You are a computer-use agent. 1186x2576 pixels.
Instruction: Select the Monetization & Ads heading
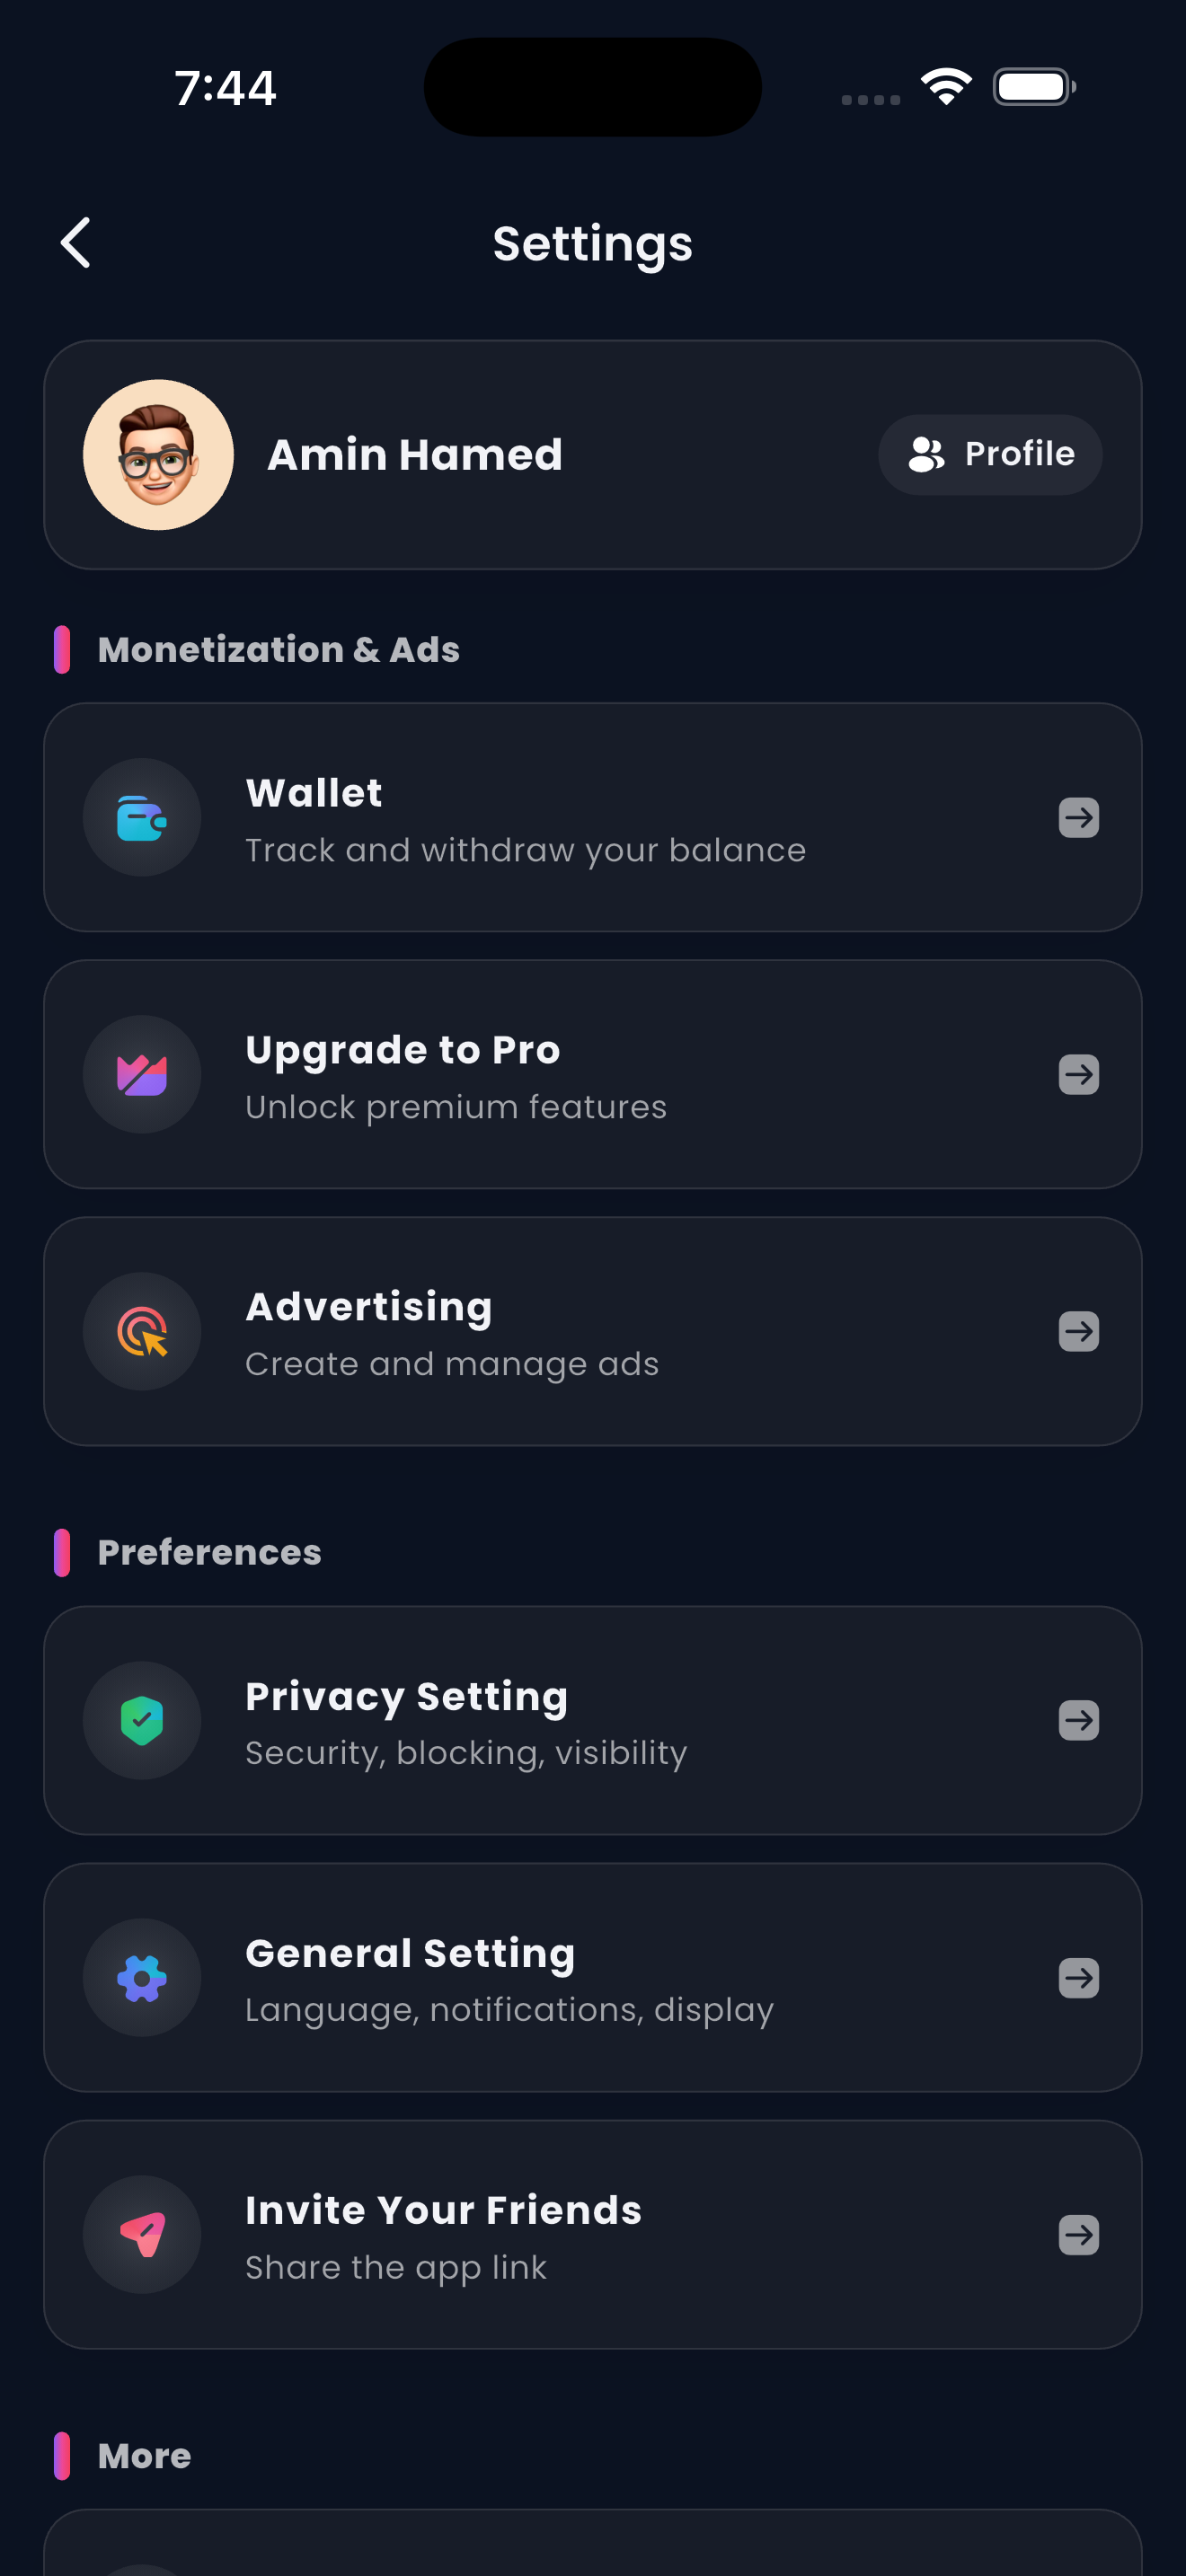278,650
